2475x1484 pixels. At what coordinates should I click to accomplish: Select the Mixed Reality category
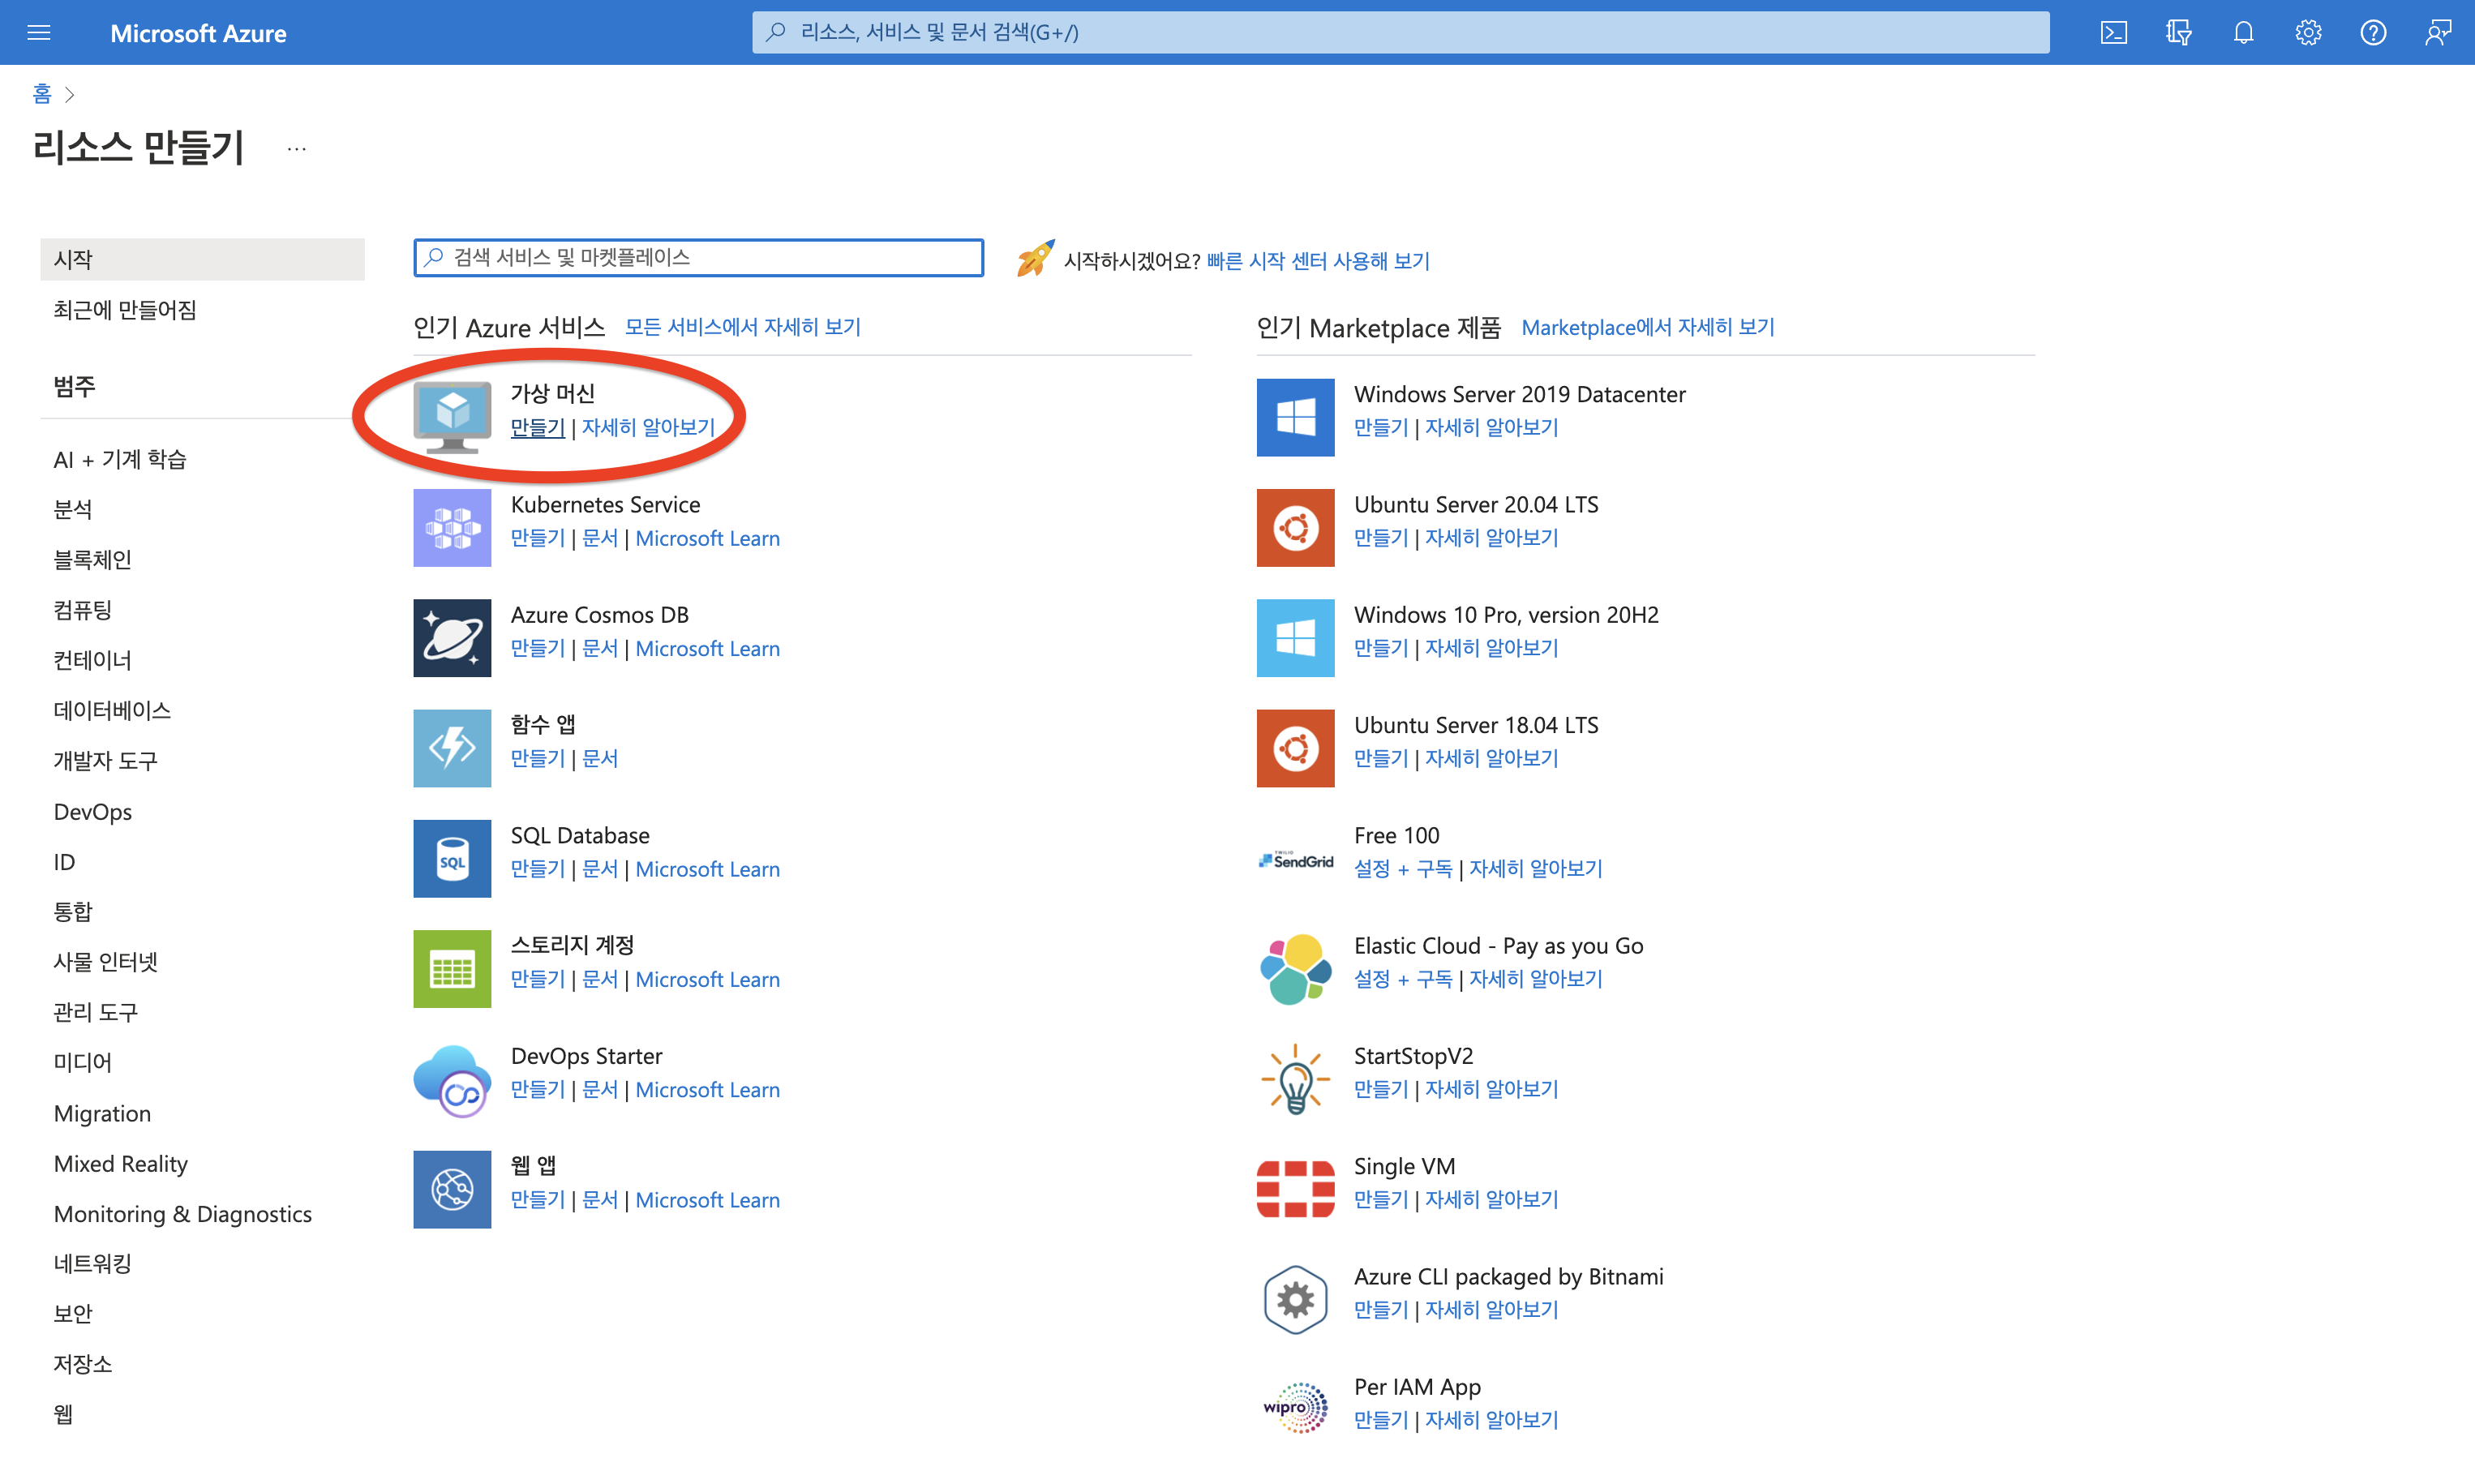[120, 1163]
